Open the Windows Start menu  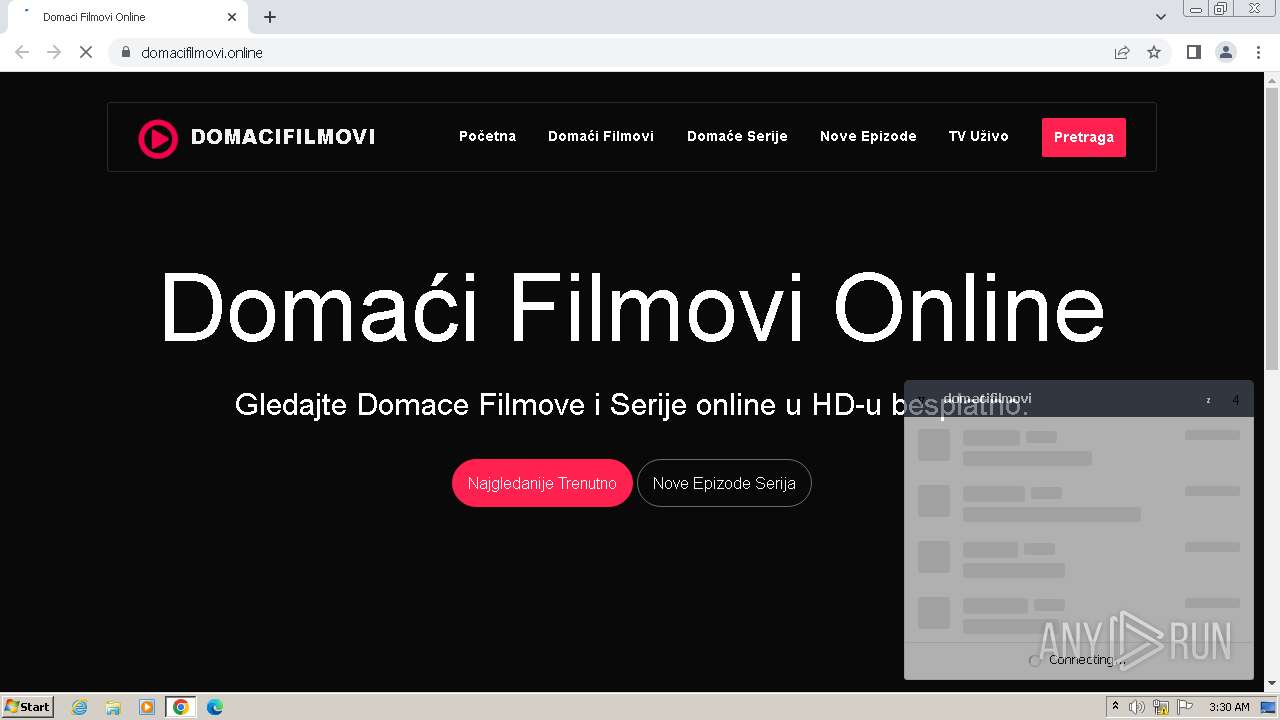pos(28,706)
